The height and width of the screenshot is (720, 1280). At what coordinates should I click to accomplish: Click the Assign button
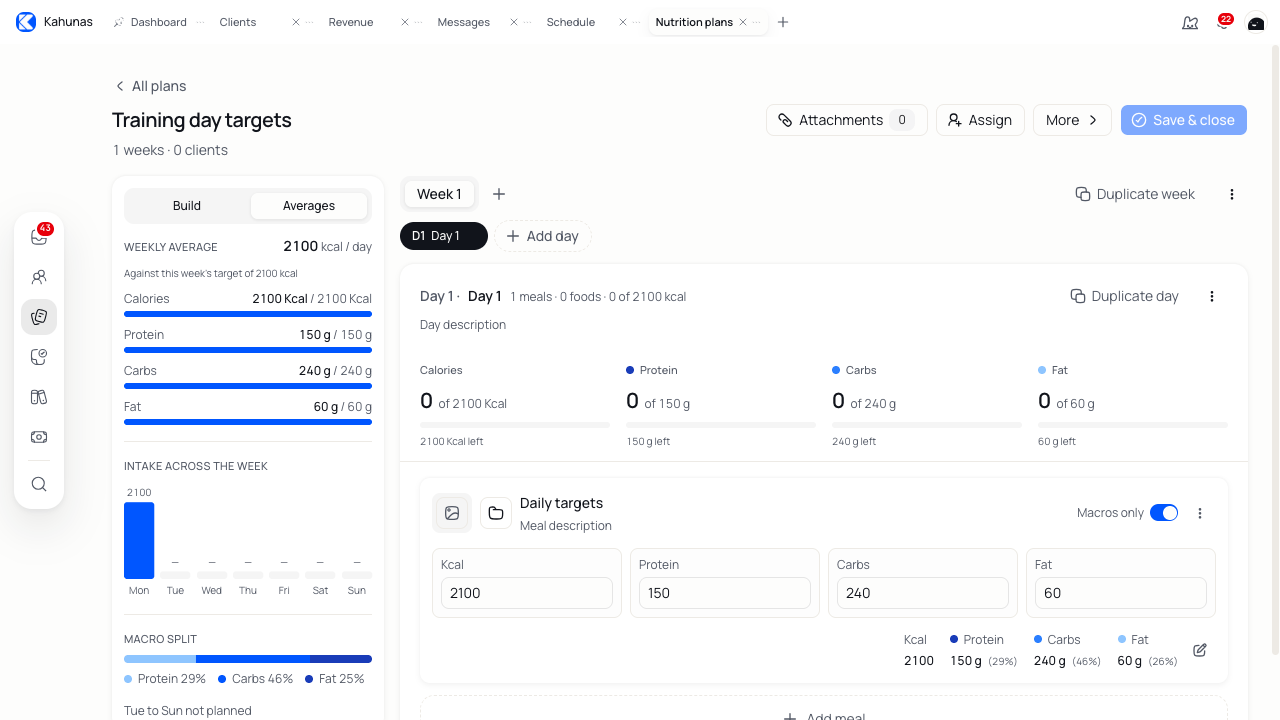[980, 120]
